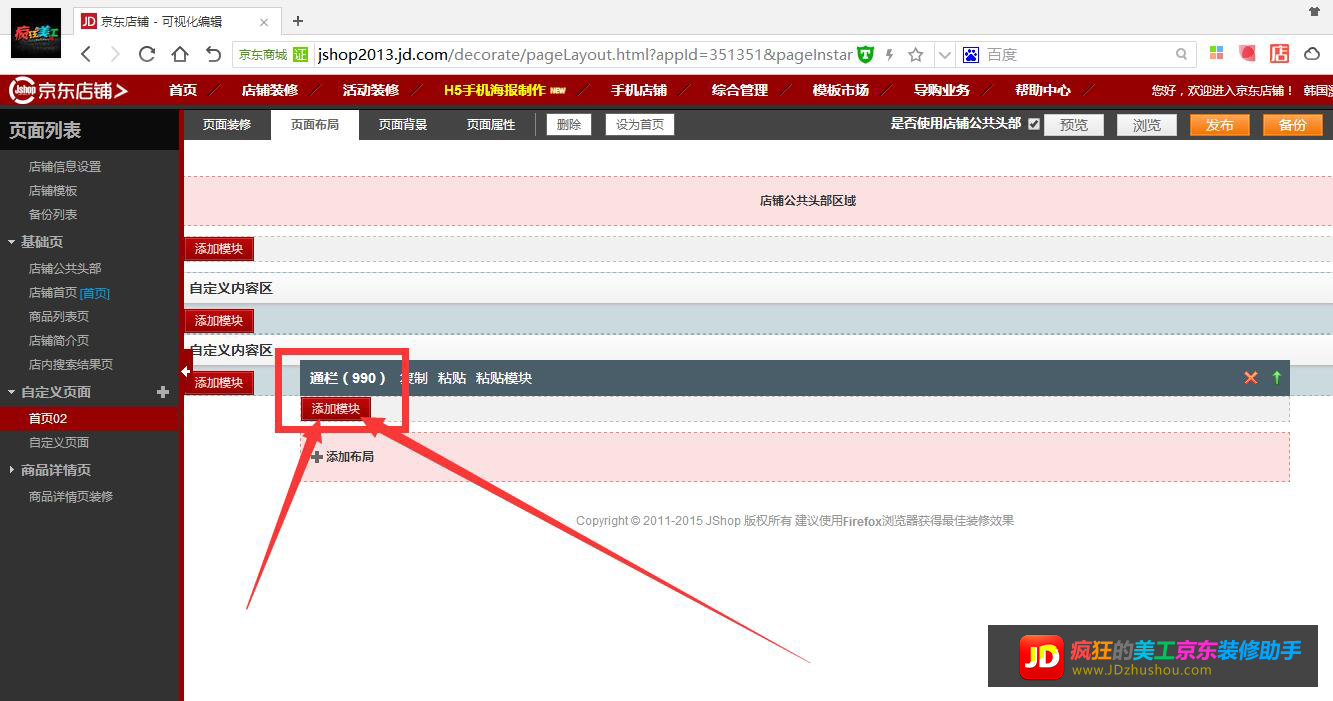Open the browser home page icon
This screenshot has width=1333, height=701.
[180, 54]
